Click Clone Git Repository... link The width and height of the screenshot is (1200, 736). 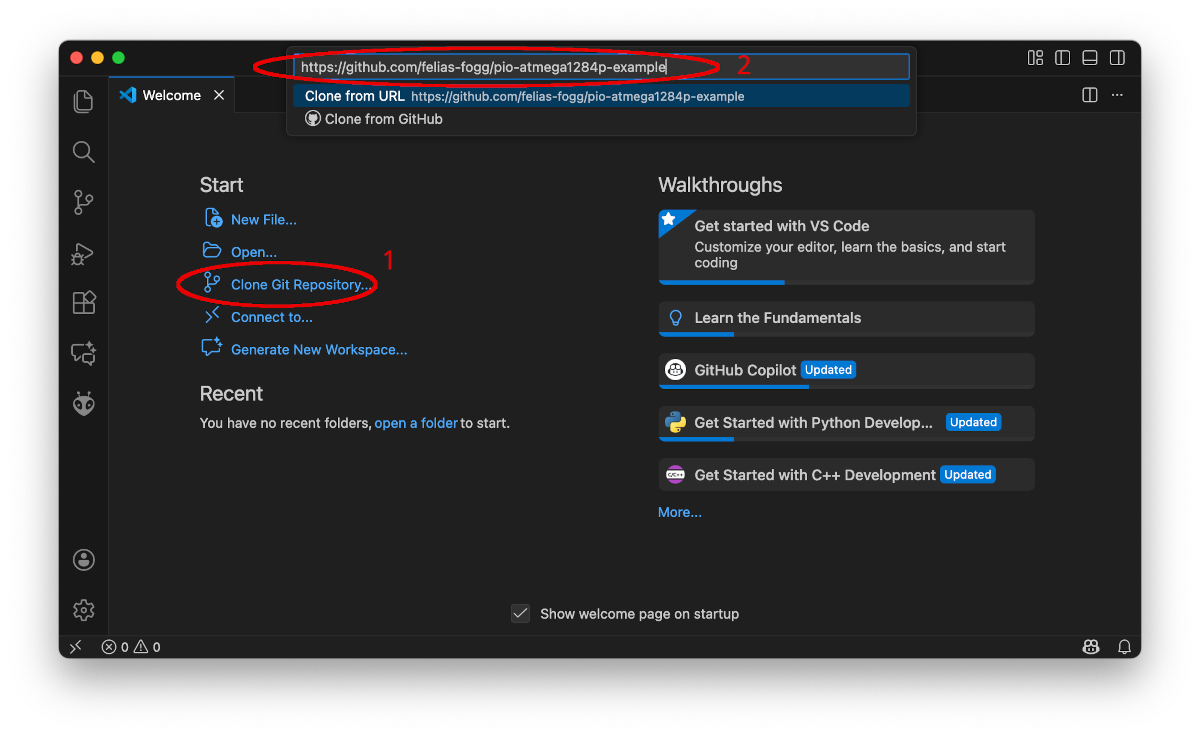click(x=301, y=285)
